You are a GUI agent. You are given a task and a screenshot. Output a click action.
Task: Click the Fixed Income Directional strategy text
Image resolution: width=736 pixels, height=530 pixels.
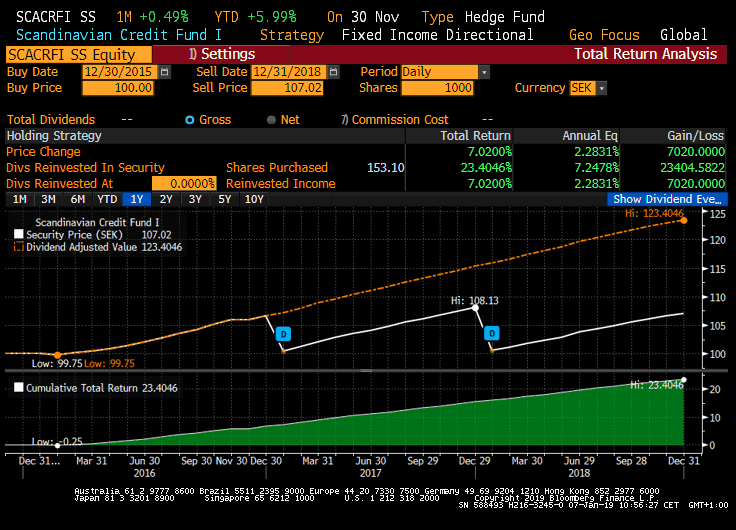click(x=437, y=35)
